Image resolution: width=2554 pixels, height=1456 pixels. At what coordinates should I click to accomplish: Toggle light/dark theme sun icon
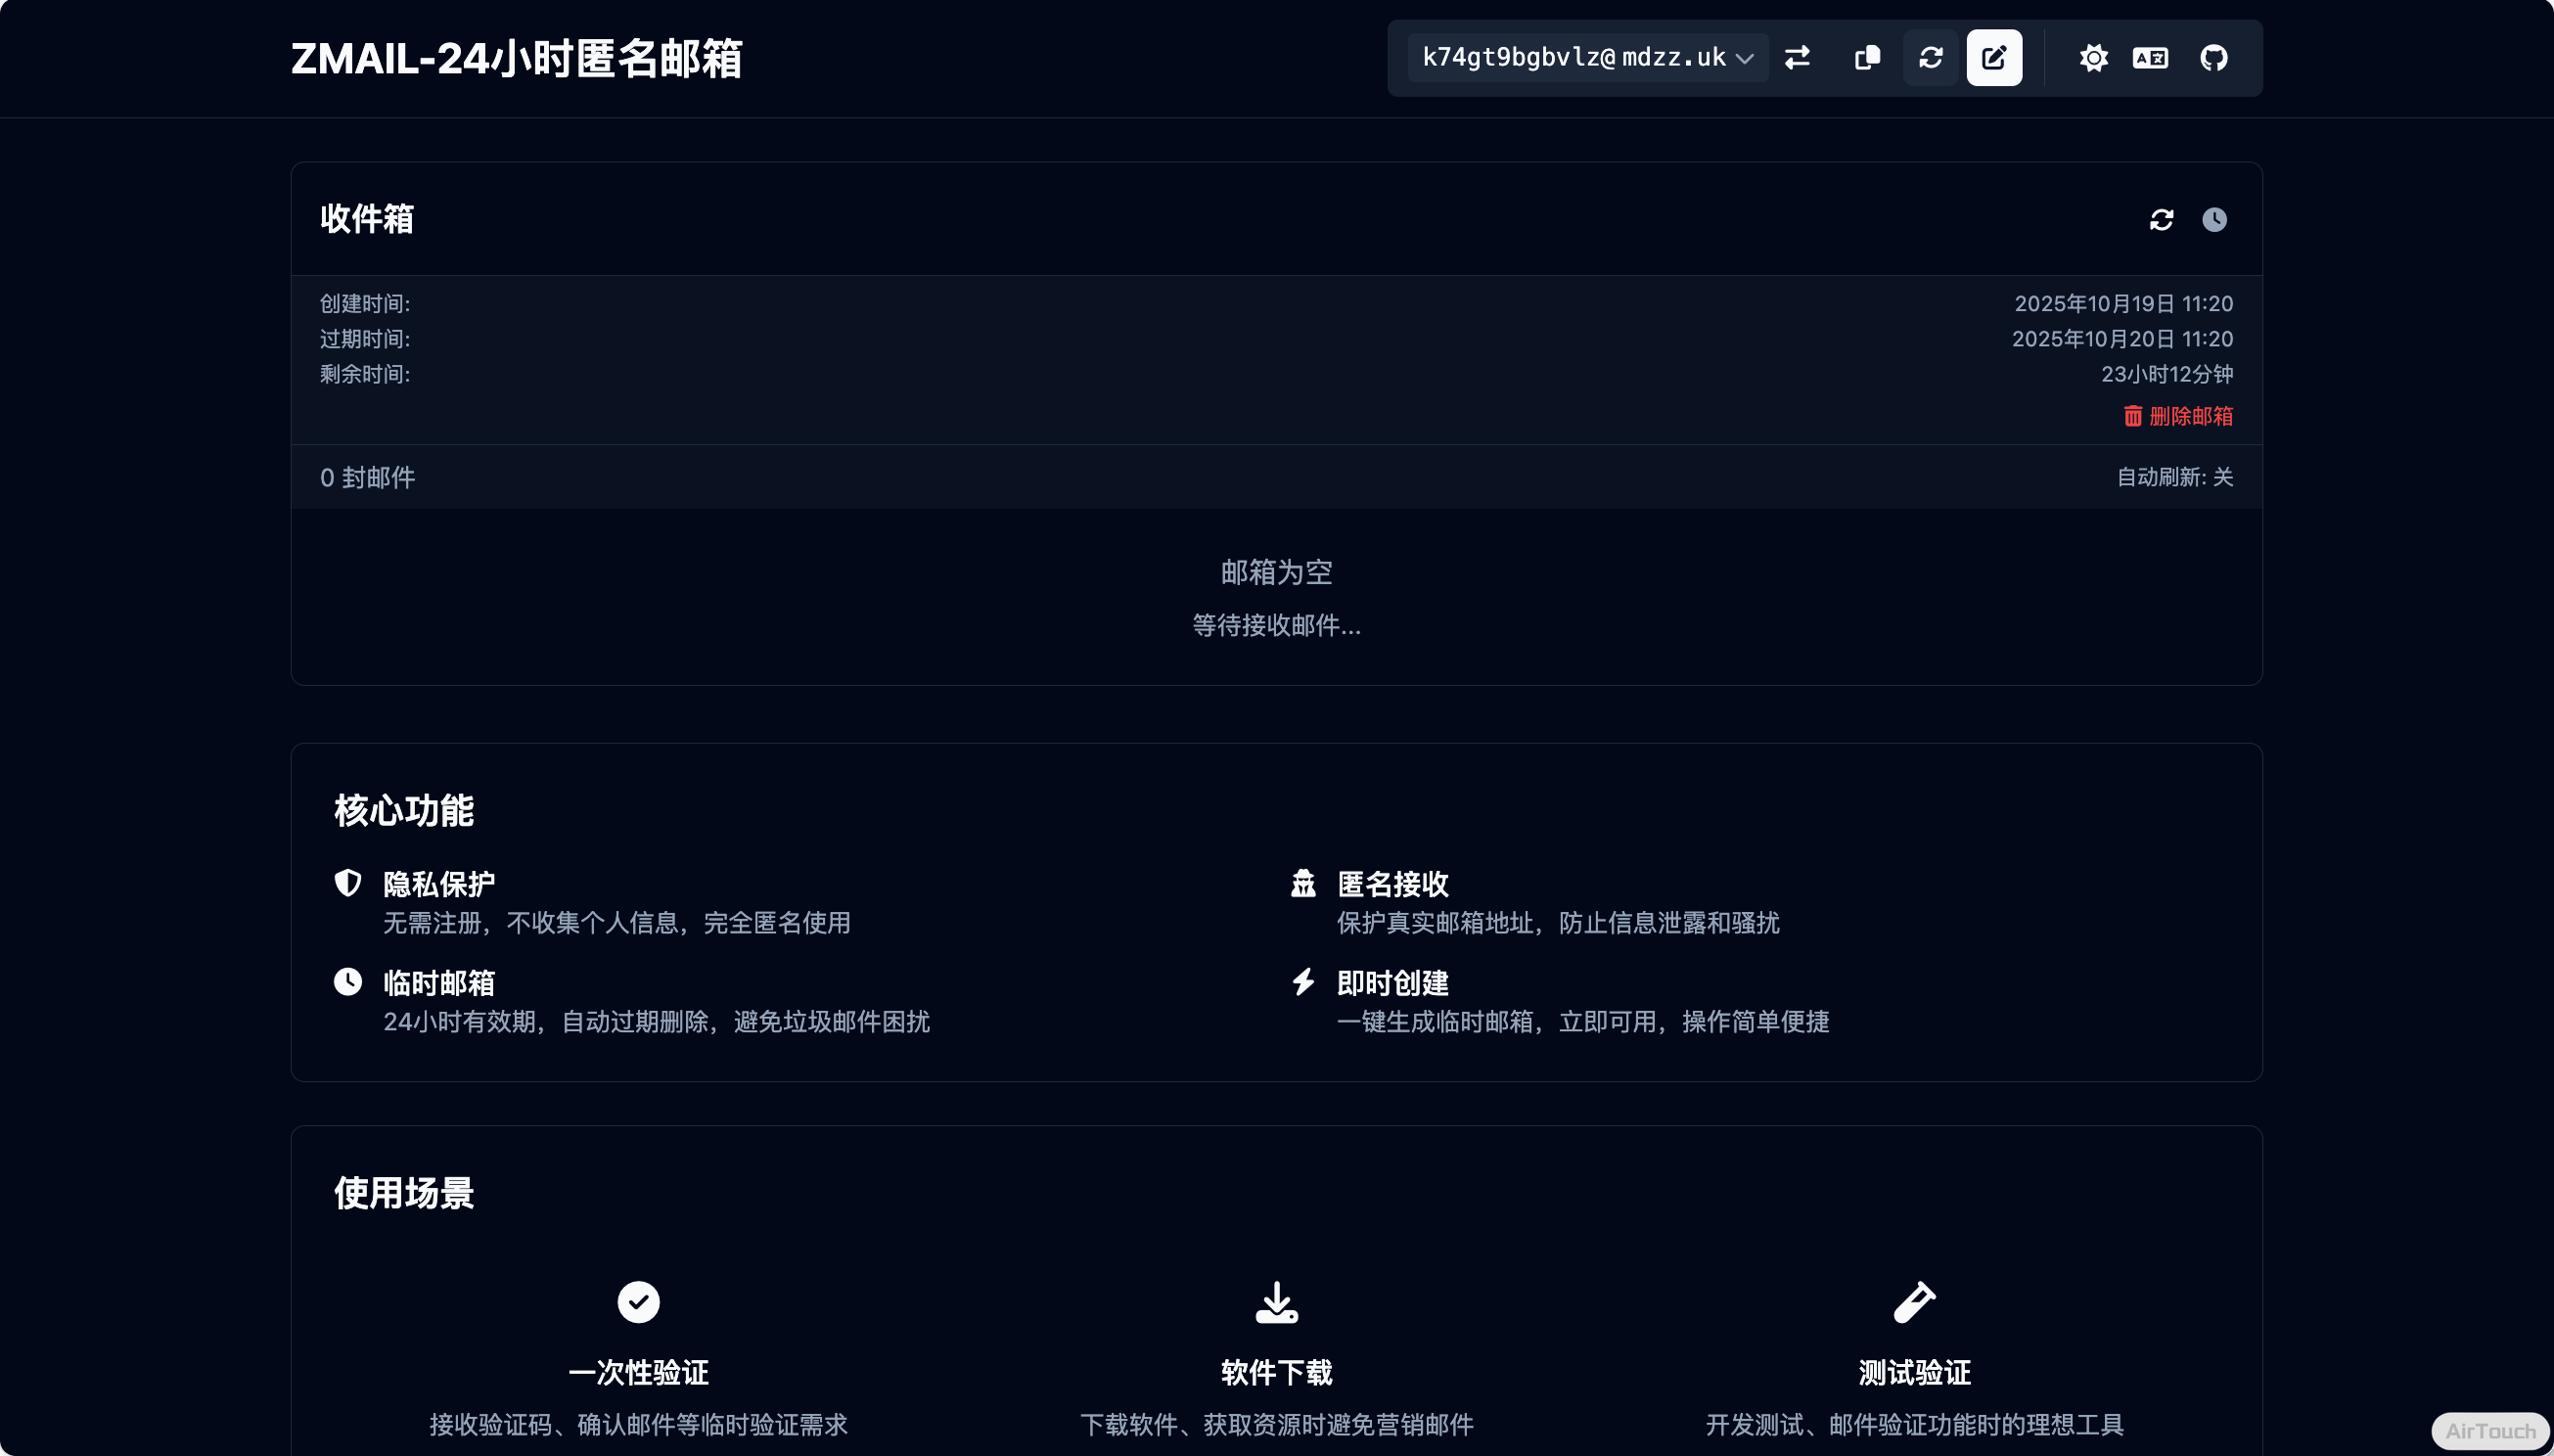[x=2093, y=58]
